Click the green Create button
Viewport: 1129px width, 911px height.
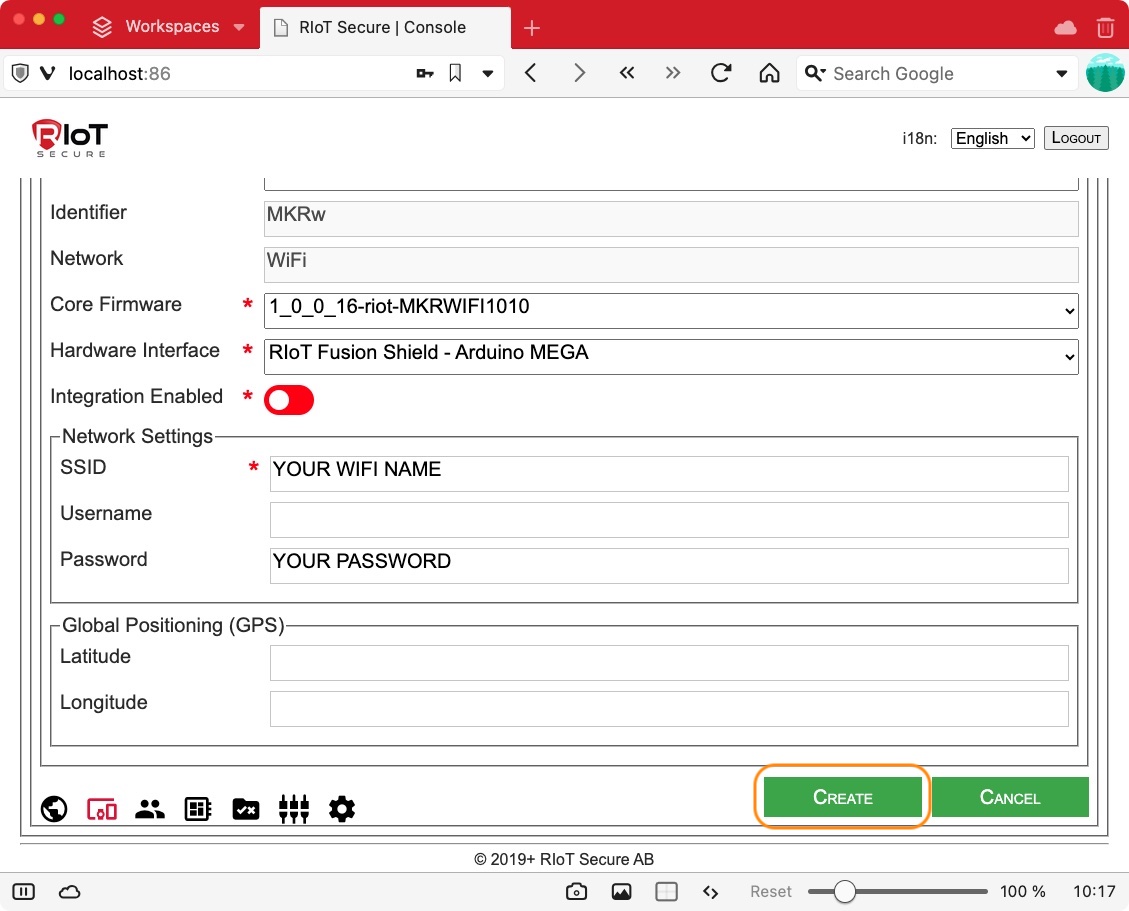pyautogui.click(x=842, y=797)
